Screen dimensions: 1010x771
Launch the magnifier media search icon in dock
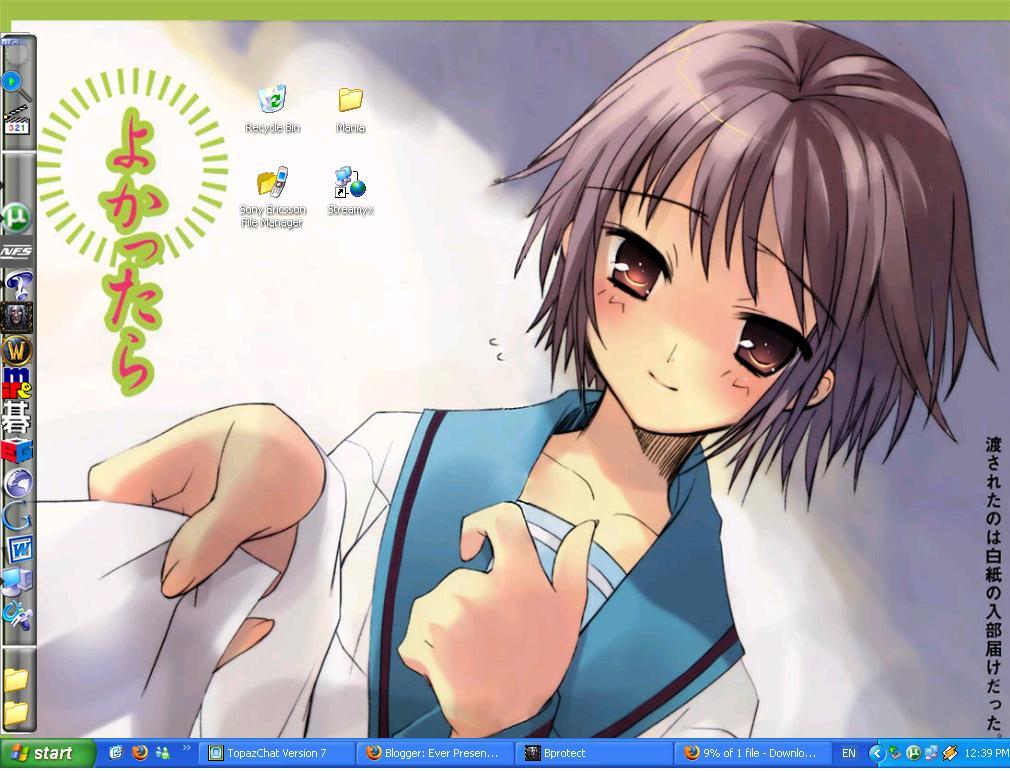pos(15,85)
